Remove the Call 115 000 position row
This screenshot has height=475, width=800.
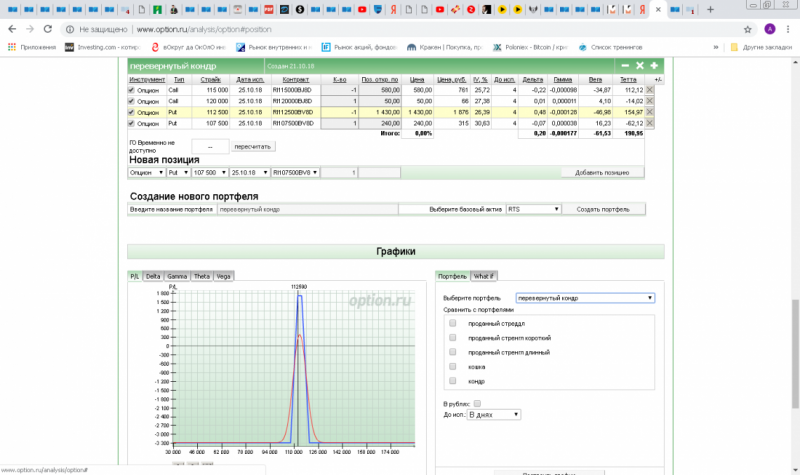click(x=650, y=90)
